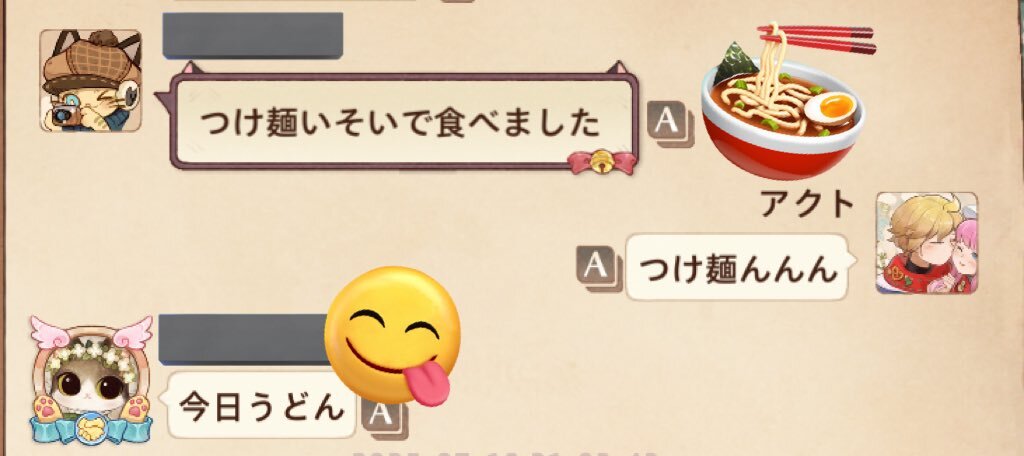The width and height of the screenshot is (1024, 456).
Task: Tap the translate icon beside 今日うどん
Action: tap(384, 417)
